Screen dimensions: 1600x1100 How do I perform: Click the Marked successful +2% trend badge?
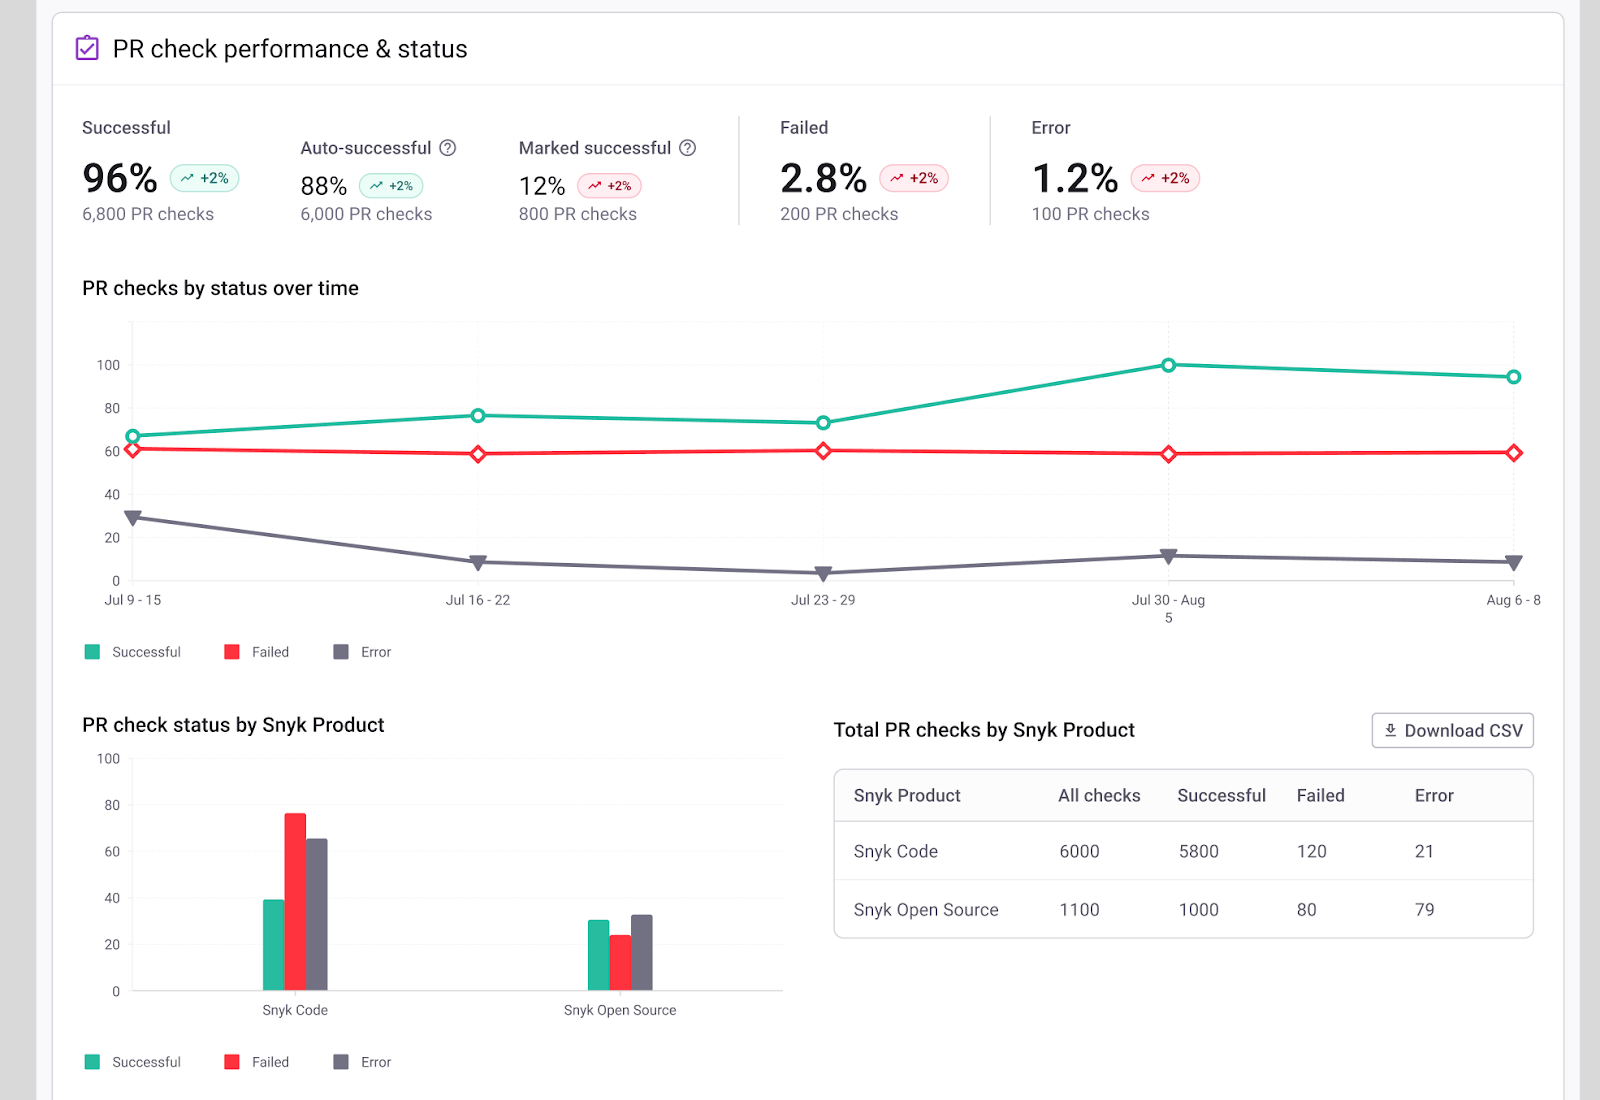tap(609, 186)
